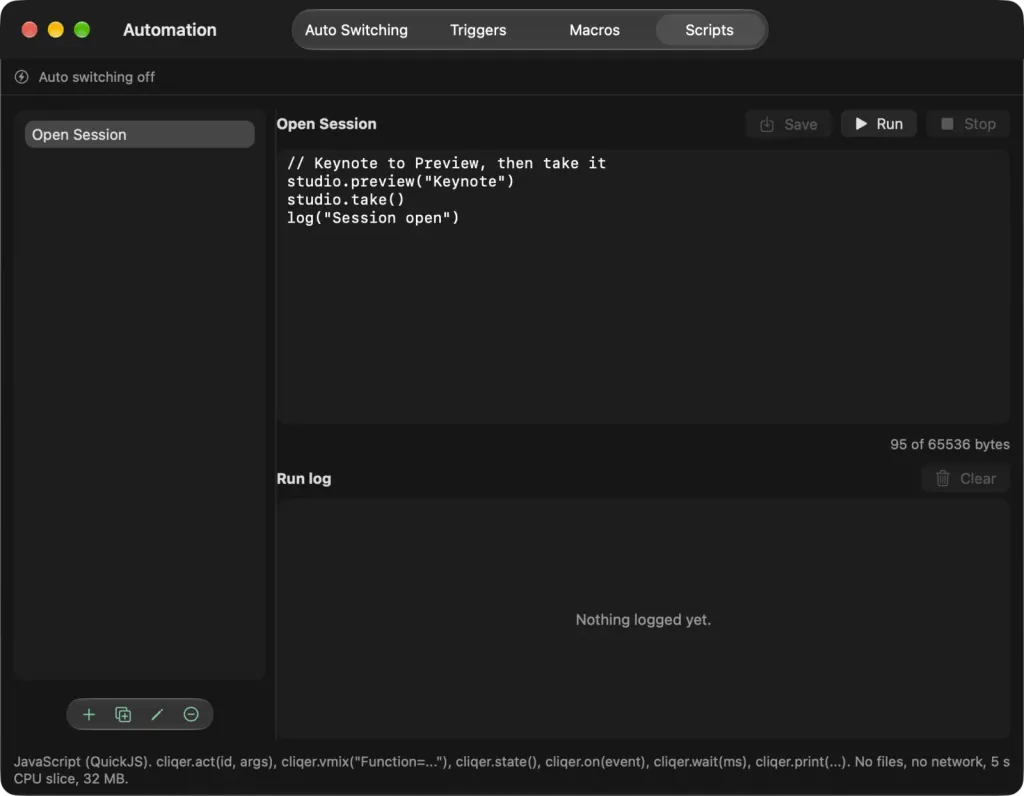The image size is (1024, 796).
Task: Open the Triggers tab
Action: 478,30
